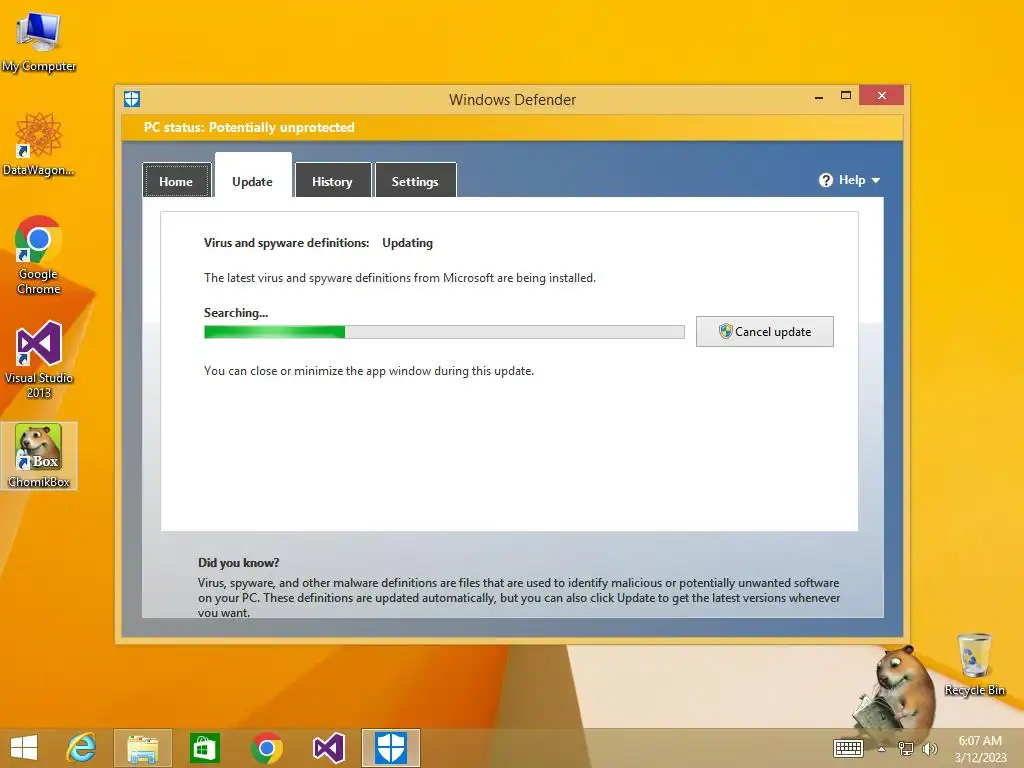Click the Help question mark icon

coord(825,180)
